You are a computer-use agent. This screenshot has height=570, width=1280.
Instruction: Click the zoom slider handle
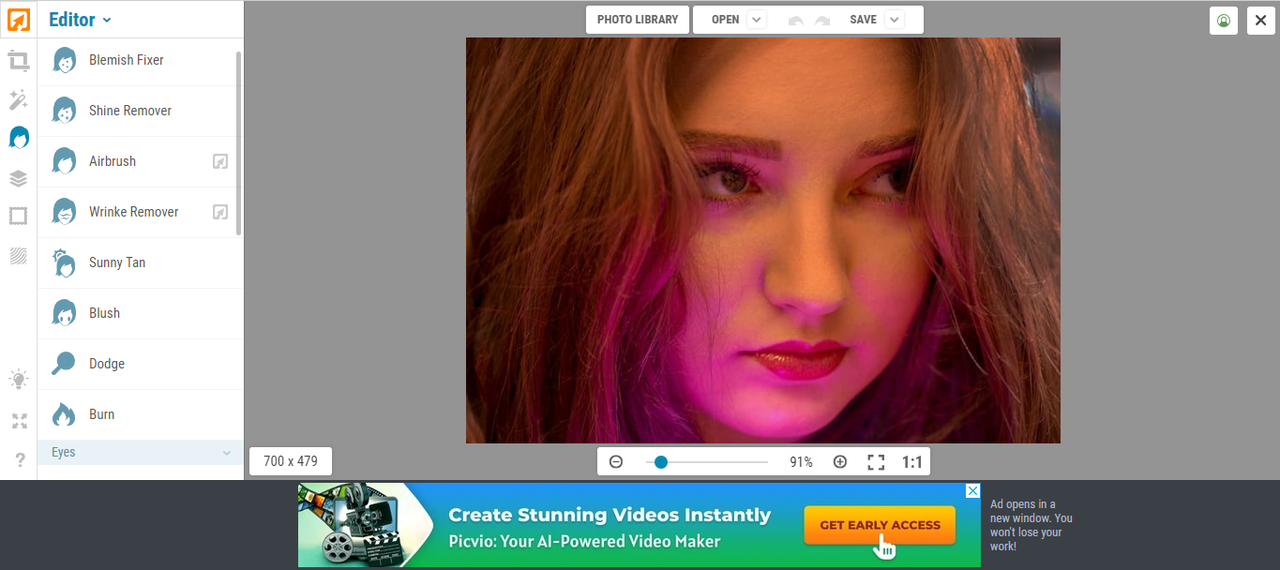(661, 462)
